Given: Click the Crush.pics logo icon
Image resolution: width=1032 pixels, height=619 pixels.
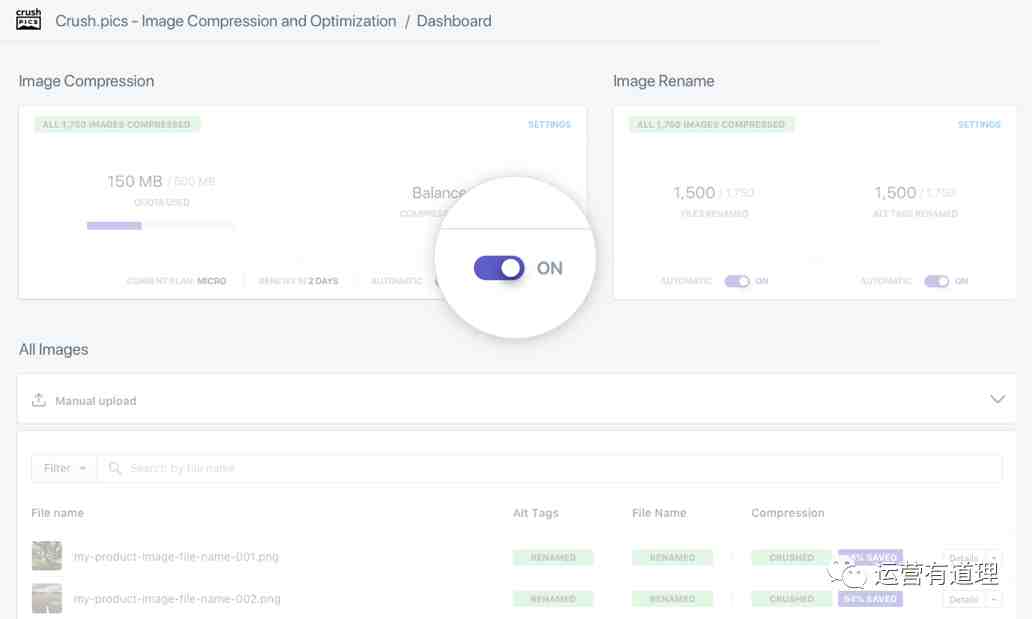Looking at the screenshot, I should 29,20.
